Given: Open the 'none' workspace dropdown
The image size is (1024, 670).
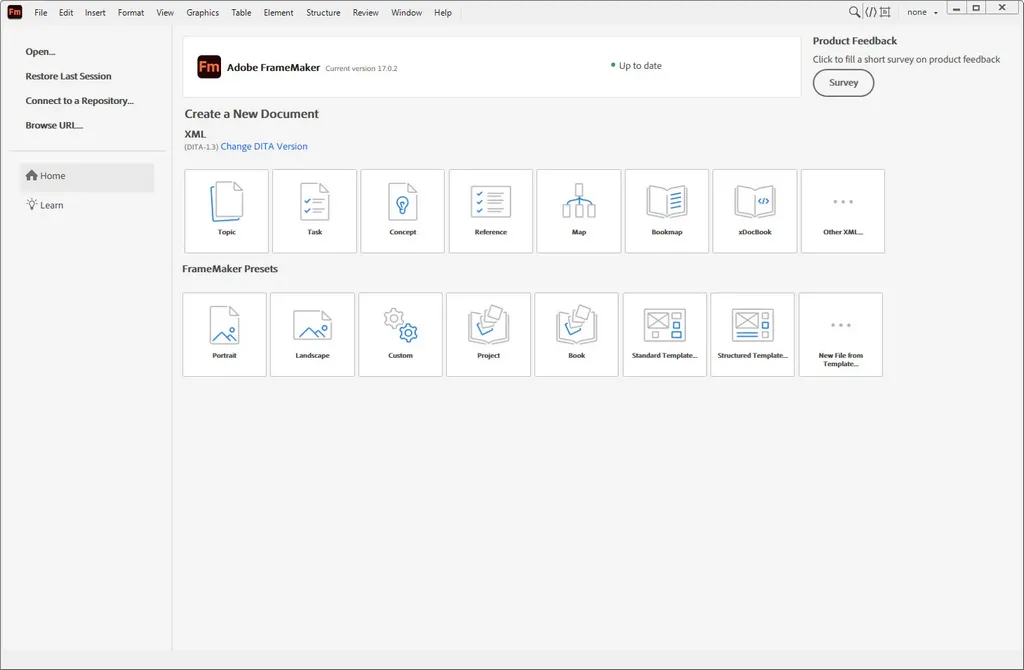Looking at the screenshot, I should pyautogui.click(x=922, y=12).
